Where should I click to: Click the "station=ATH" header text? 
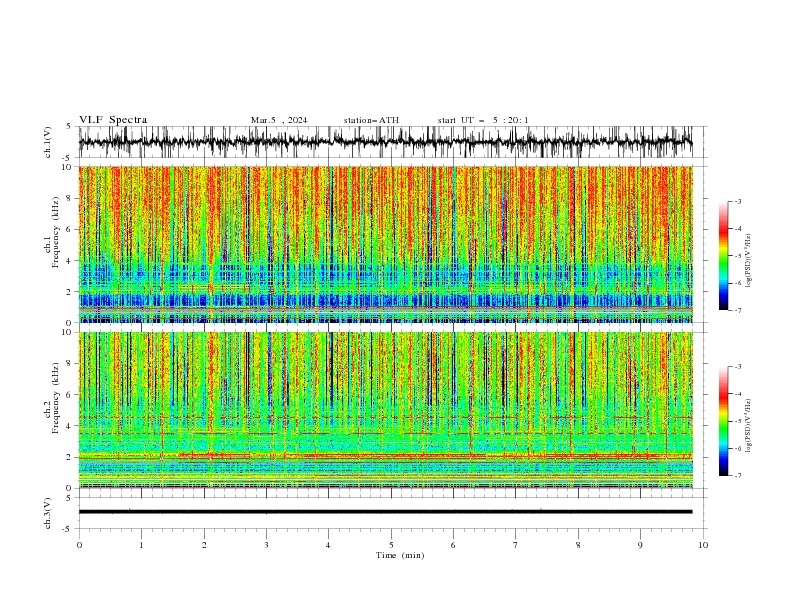371,120
